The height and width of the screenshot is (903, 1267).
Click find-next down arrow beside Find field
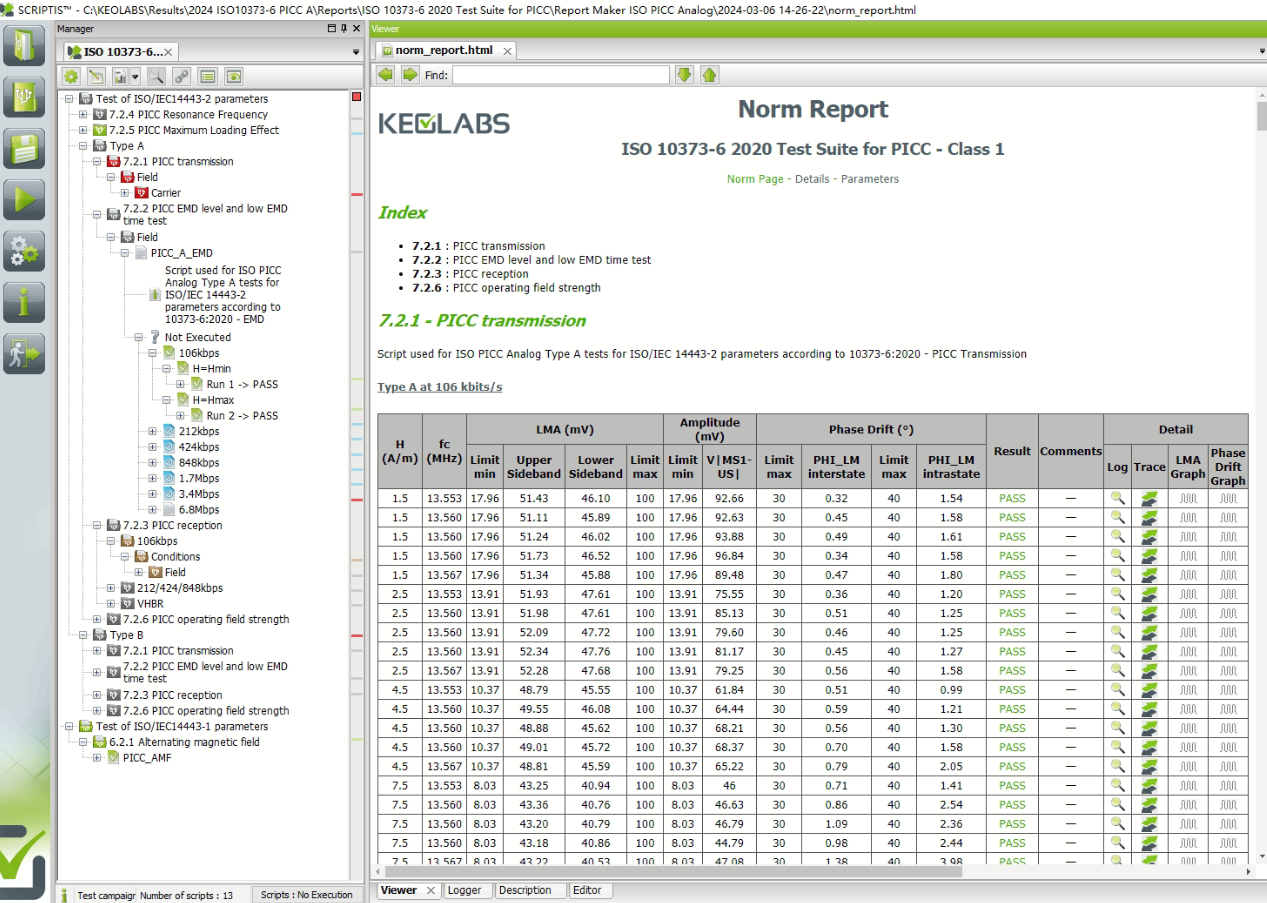coord(684,75)
